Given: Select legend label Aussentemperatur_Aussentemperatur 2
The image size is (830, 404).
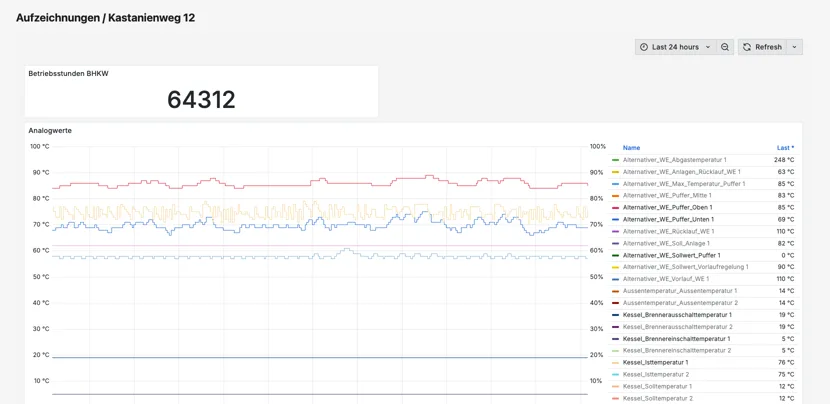Looking at the screenshot, I should 680,303.
